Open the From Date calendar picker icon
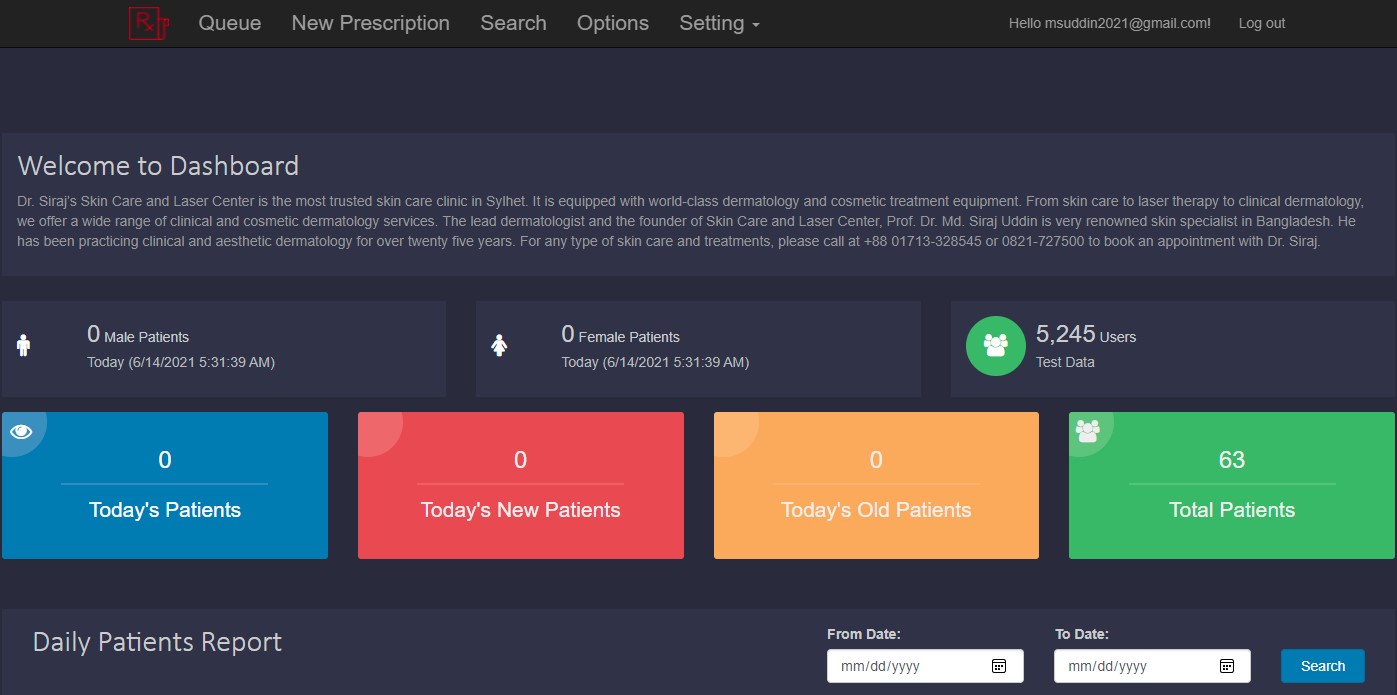Image resolution: width=1397 pixels, height=695 pixels. point(998,666)
